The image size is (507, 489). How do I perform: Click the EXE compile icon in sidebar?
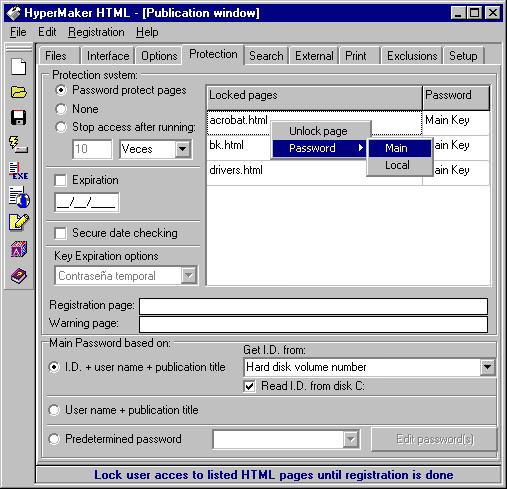[19, 171]
